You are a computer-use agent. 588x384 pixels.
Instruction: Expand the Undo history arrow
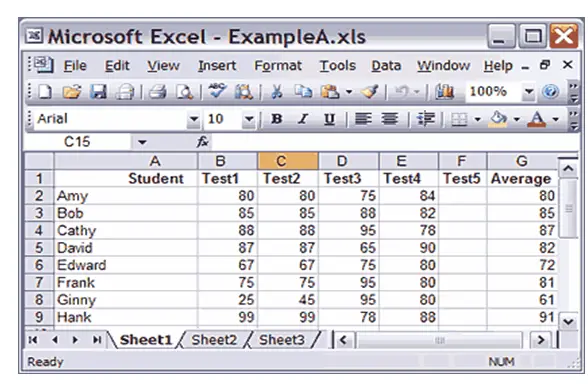417,92
